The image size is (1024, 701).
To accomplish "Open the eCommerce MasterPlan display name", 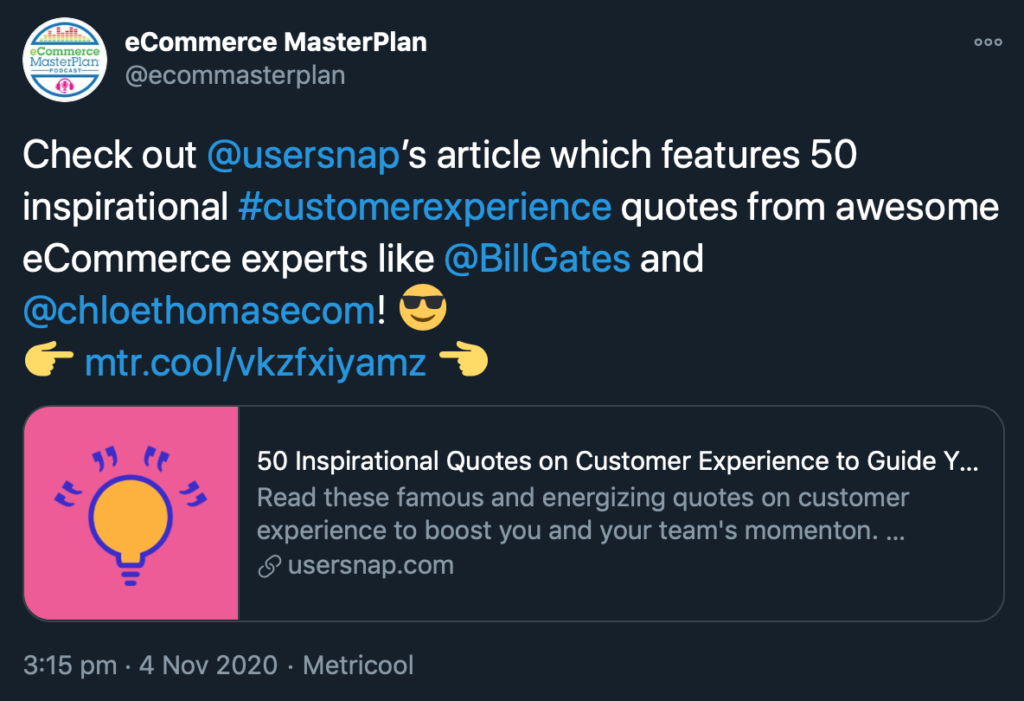I will (x=275, y=43).
